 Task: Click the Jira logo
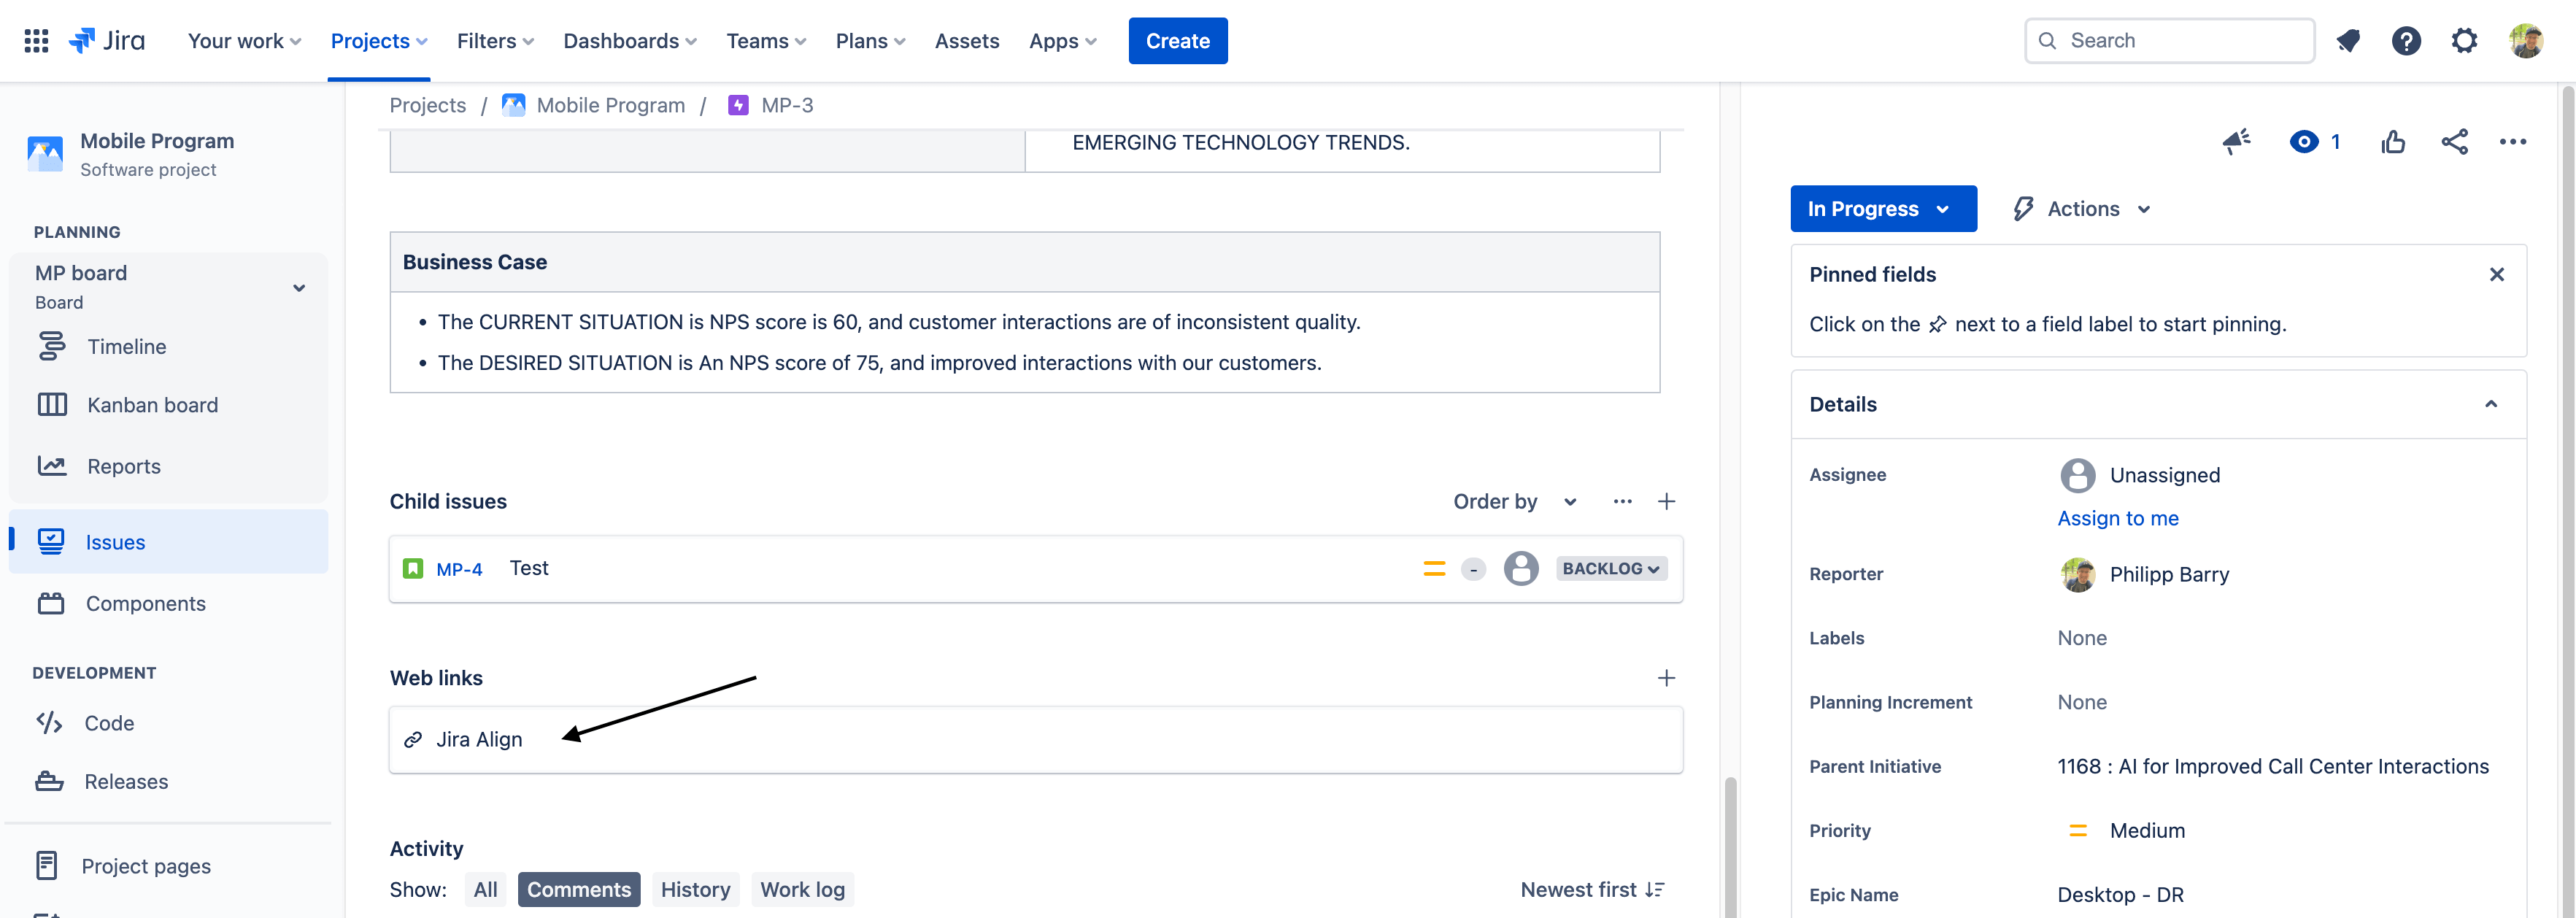coord(106,40)
